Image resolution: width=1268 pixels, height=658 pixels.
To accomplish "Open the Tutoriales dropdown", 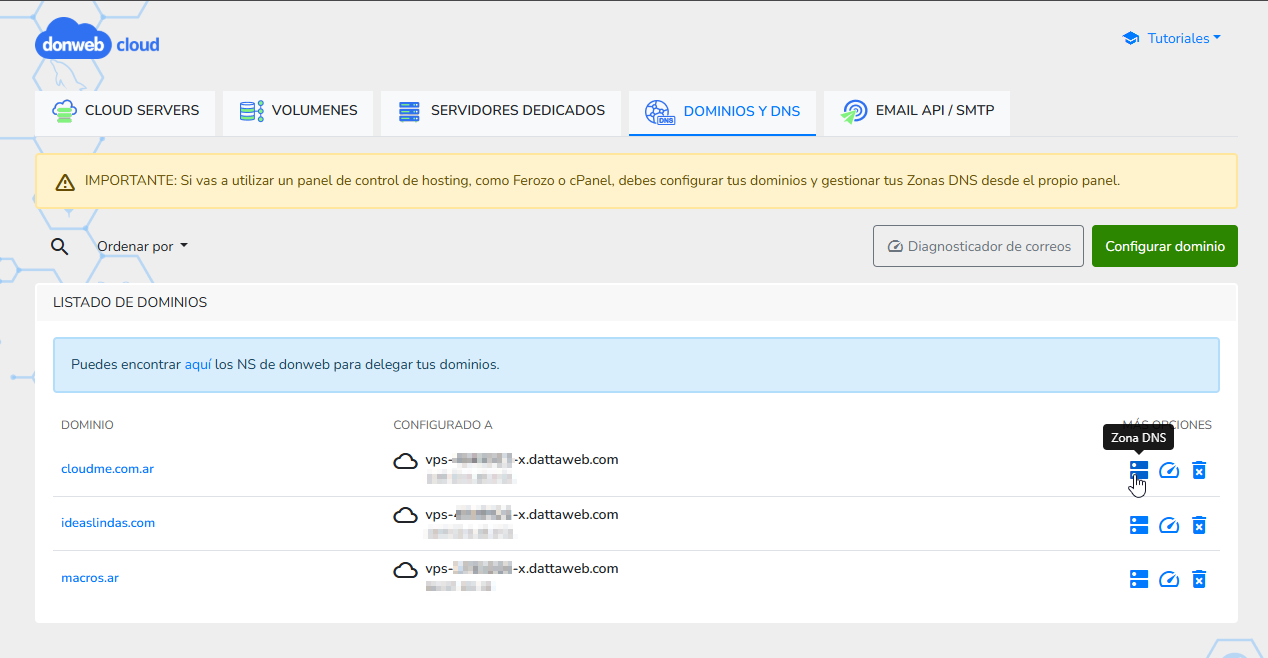I will (x=1172, y=38).
